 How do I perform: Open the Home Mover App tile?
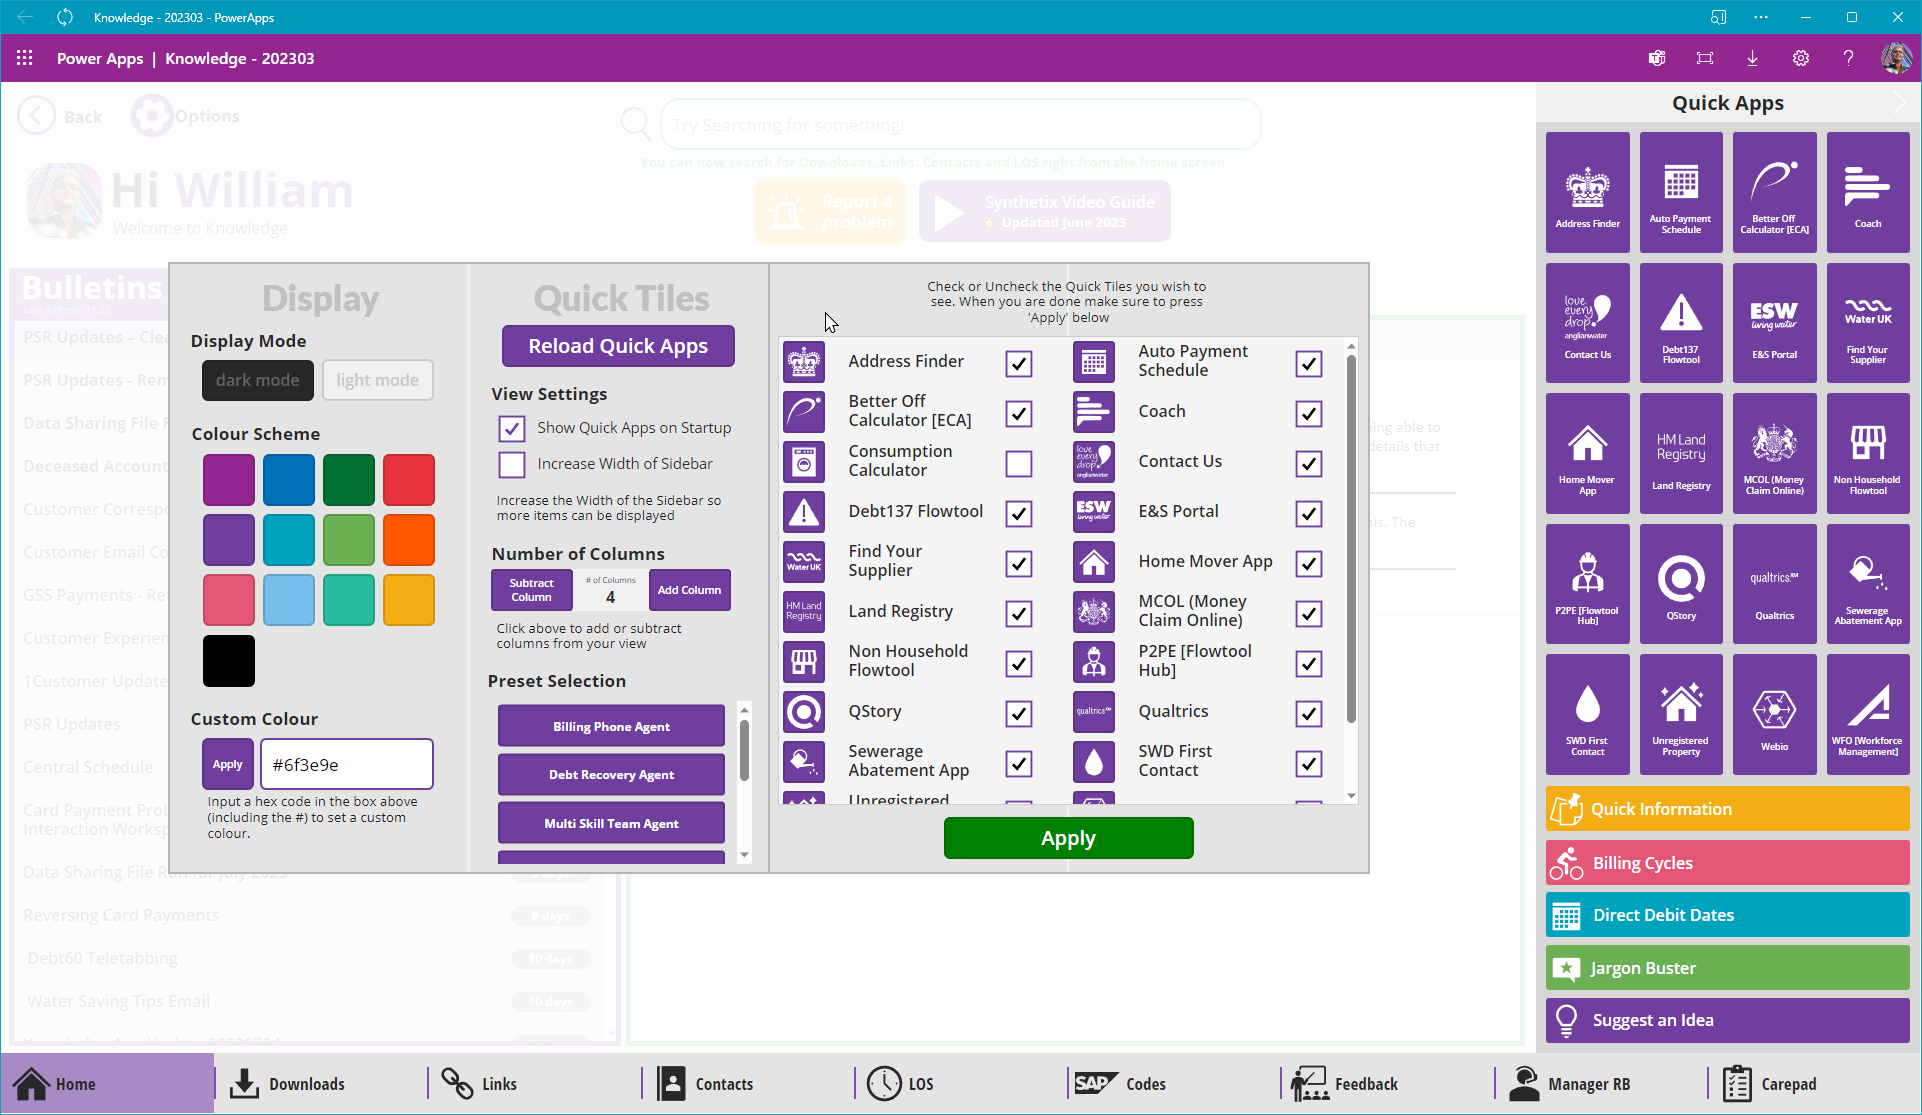coord(1587,454)
